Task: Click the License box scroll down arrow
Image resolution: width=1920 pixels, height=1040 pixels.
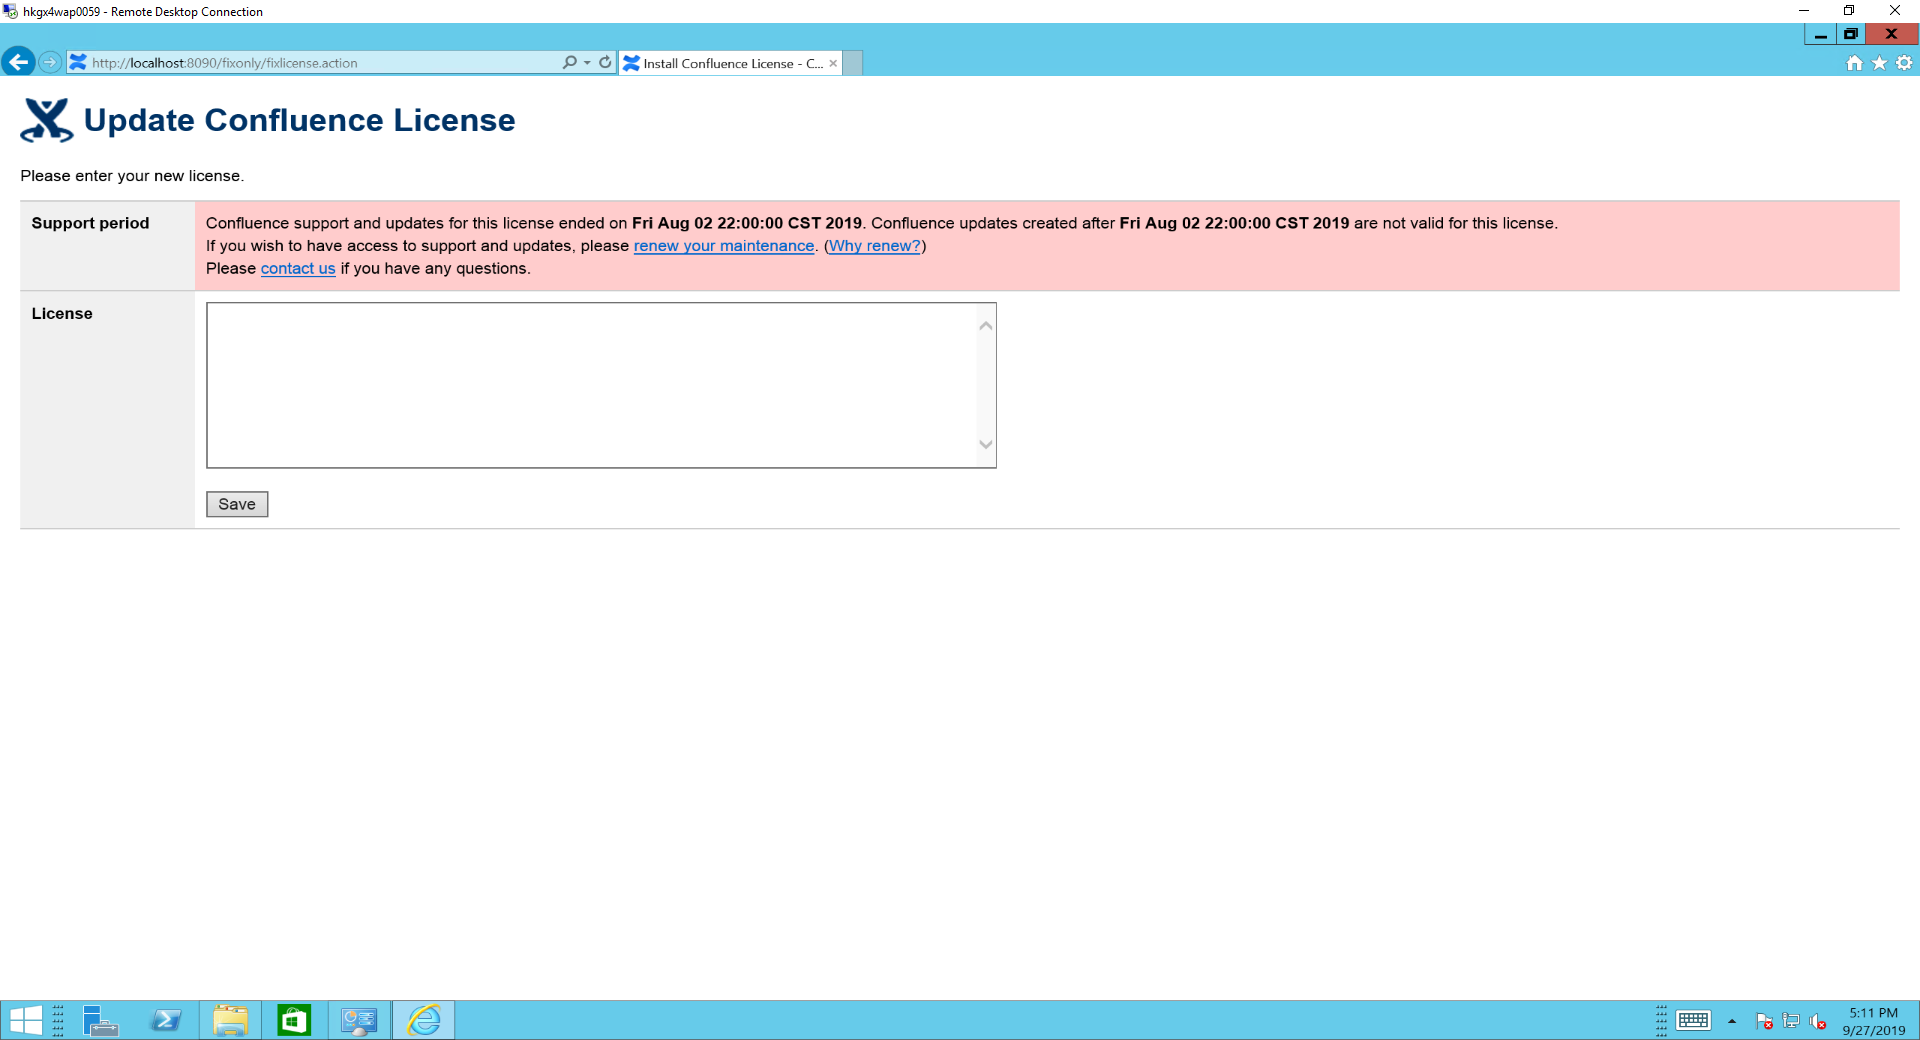Action: (x=986, y=445)
